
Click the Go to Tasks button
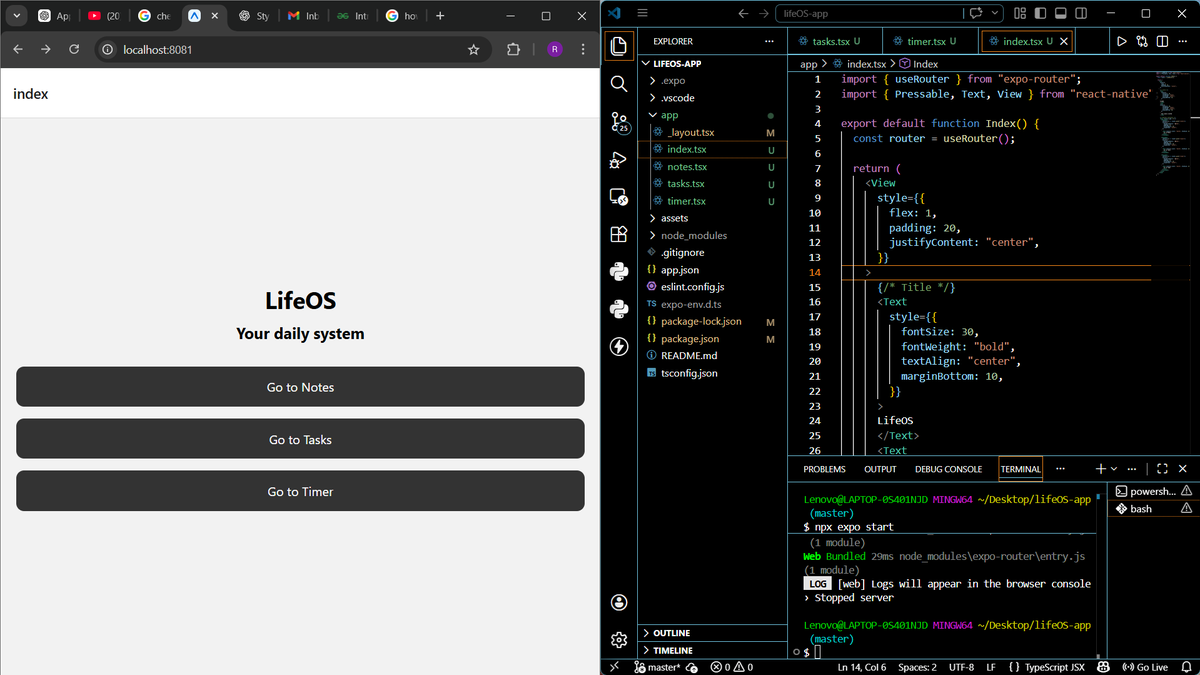300,439
